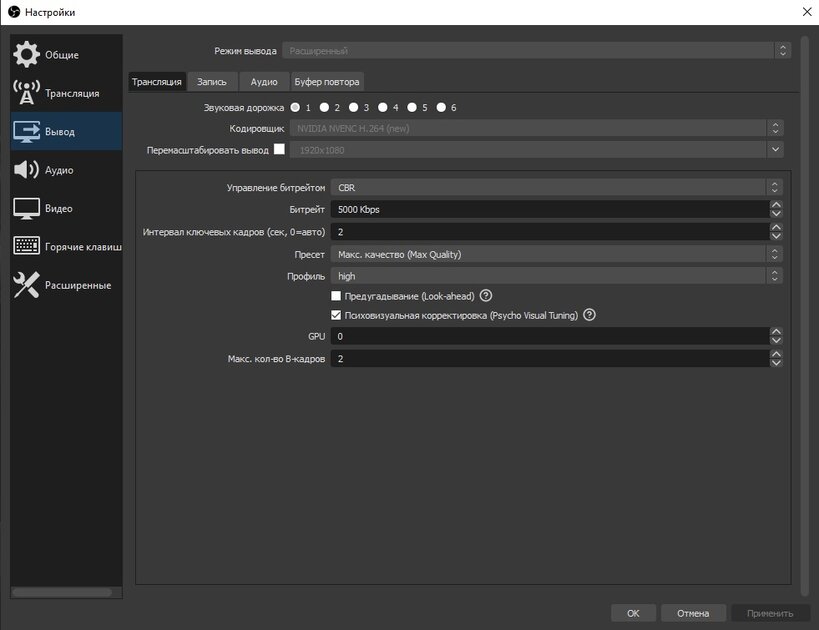The width and height of the screenshot is (819, 630).
Task: Open Аудио settings via speaker icon
Action: point(27,169)
